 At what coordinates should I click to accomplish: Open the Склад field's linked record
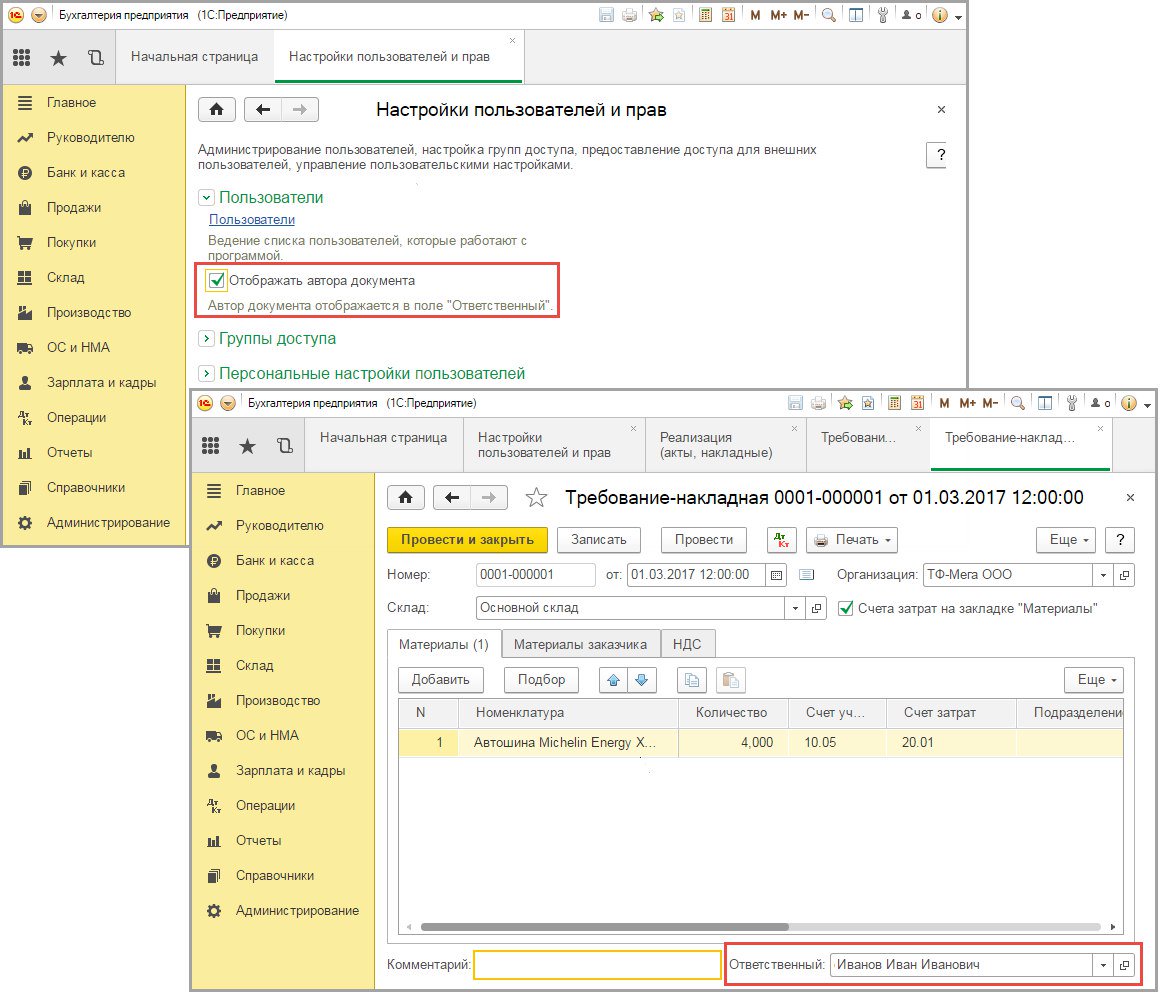coord(816,608)
